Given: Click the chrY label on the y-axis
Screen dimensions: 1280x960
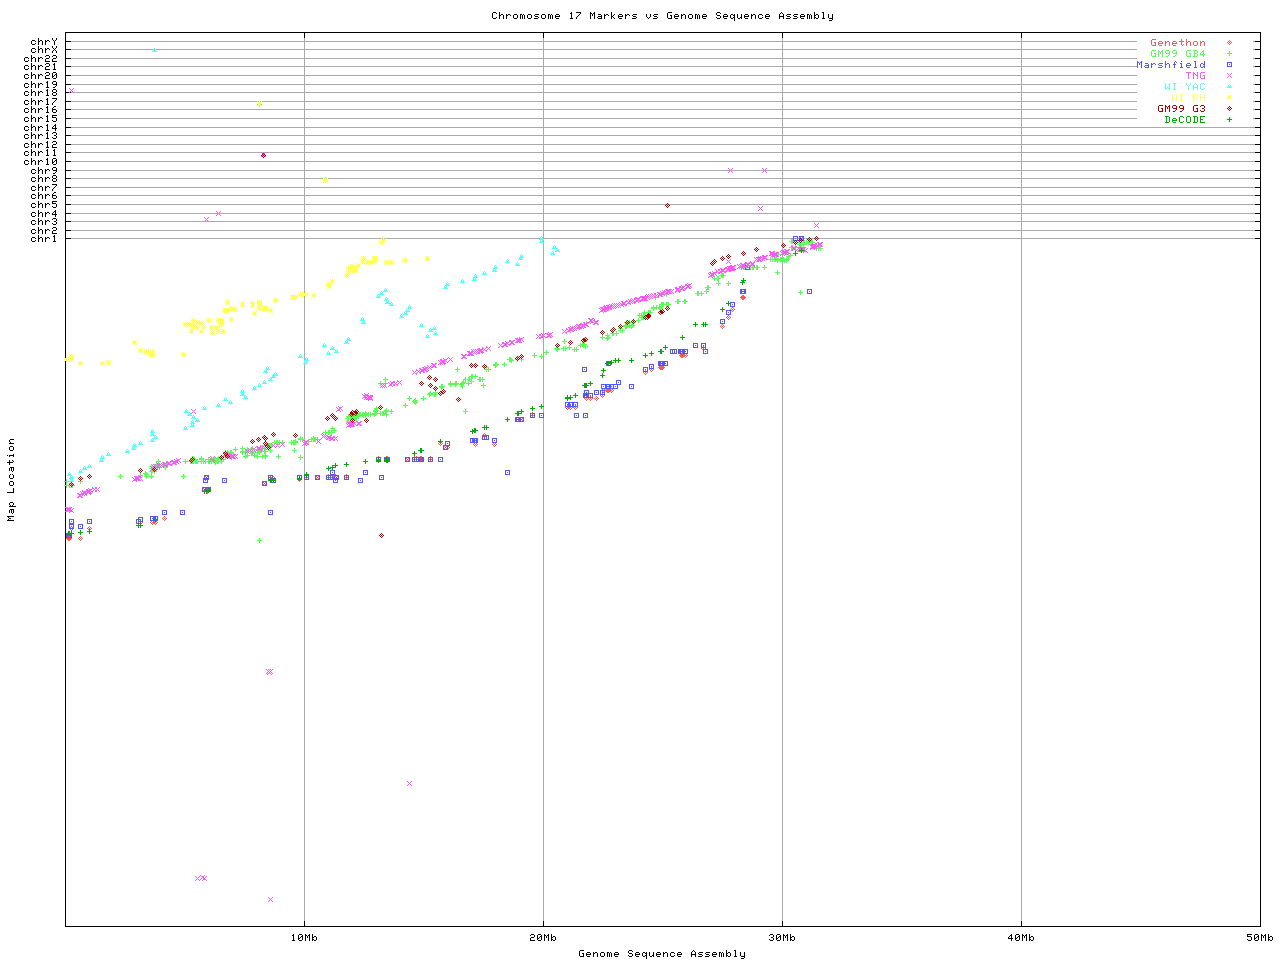Looking at the screenshot, I should tap(44, 42).
